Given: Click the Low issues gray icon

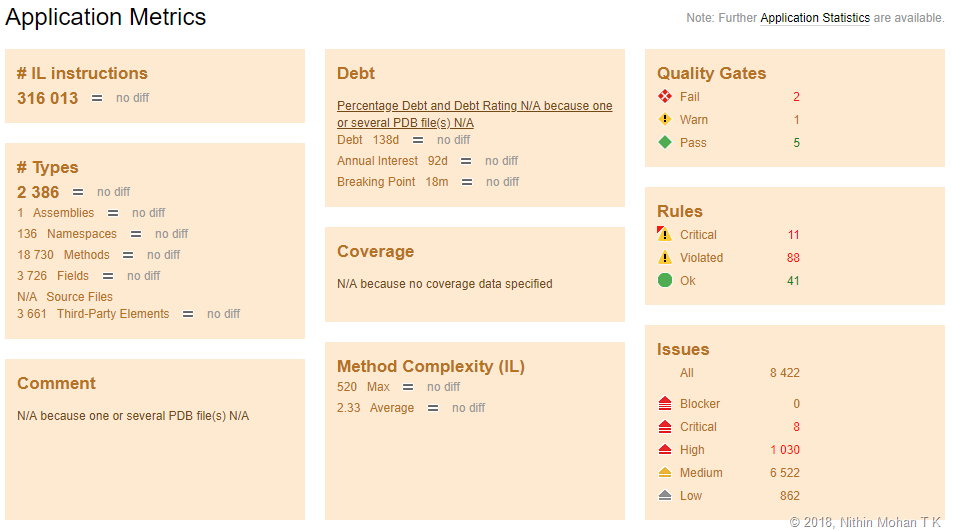Looking at the screenshot, I should click(x=665, y=496).
